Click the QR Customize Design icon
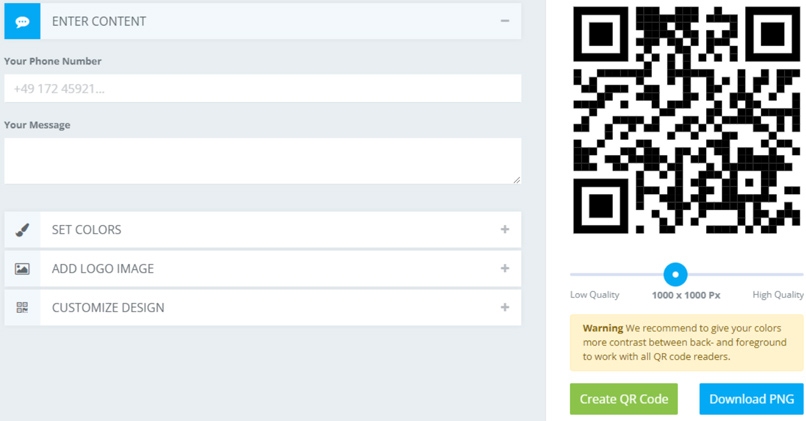The height and width of the screenshot is (421, 806). pos(22,307)
